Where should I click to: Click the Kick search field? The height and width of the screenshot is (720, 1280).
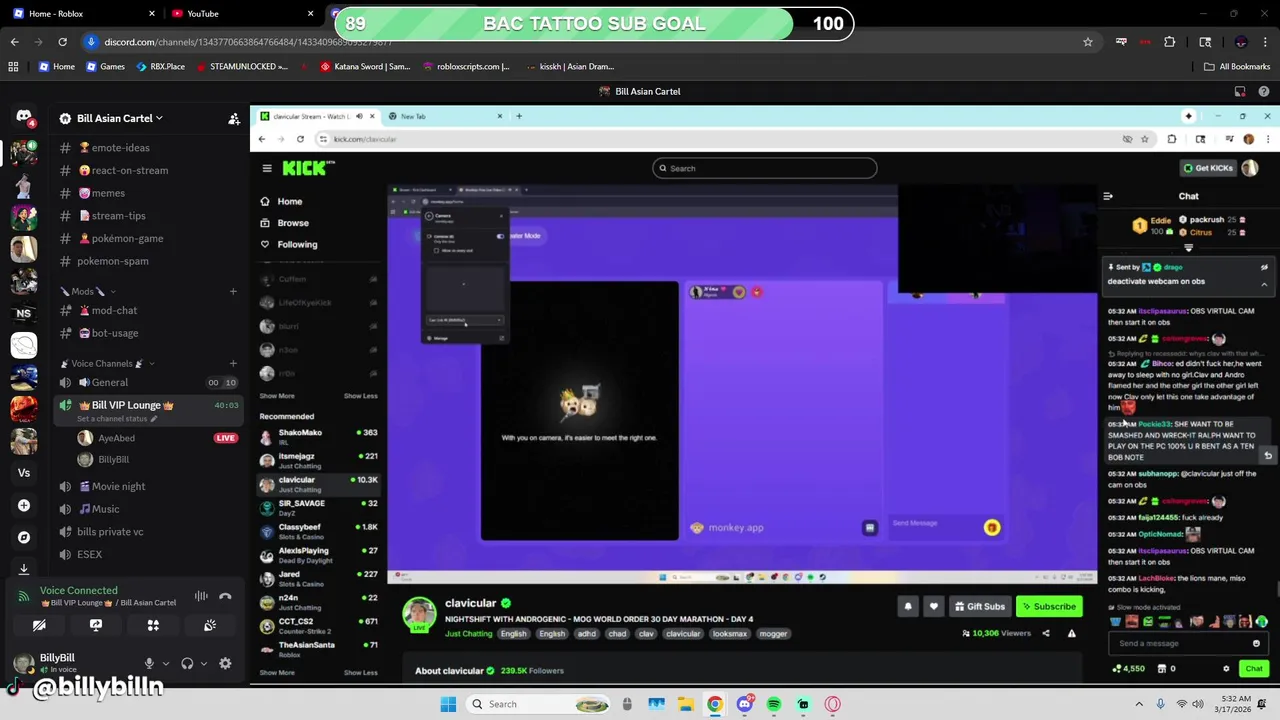(765, 168)
